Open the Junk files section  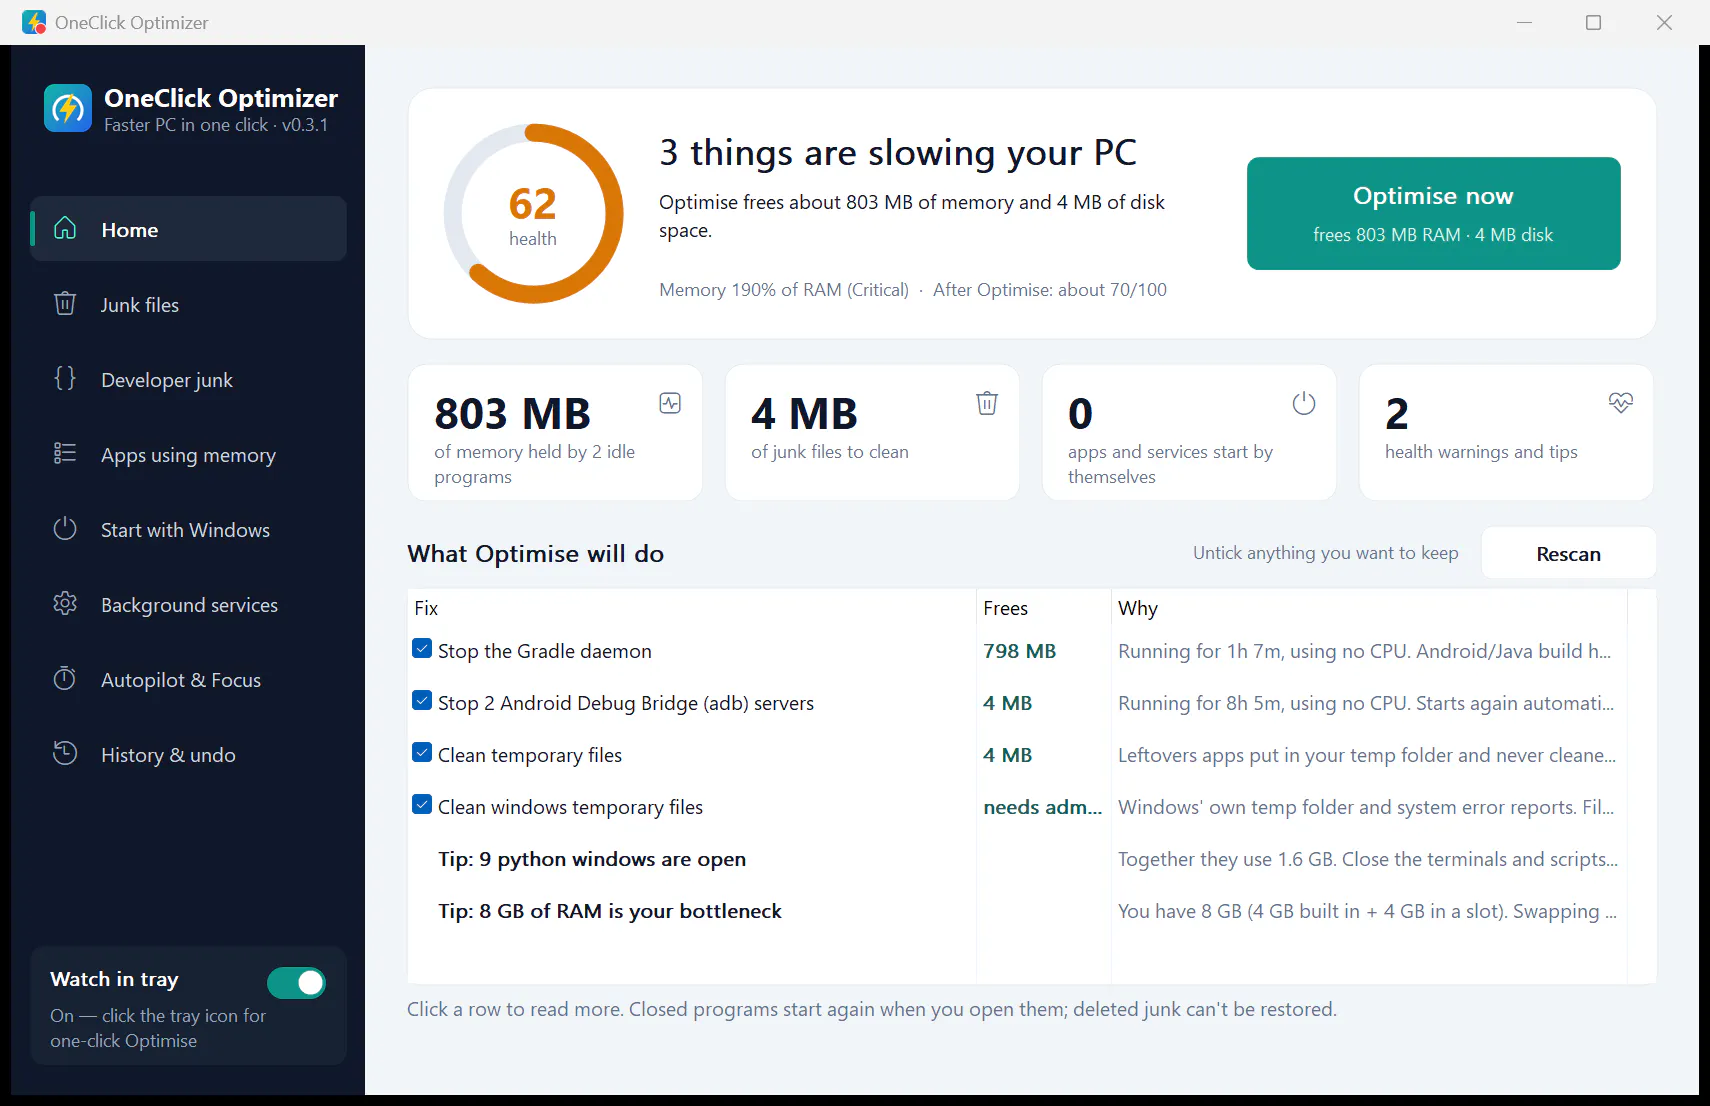(x=189, y=304)
